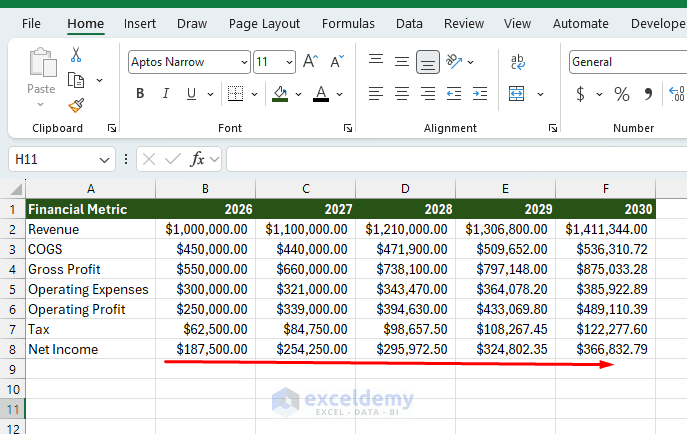Click the Select All corner triangle
The width and height of the screenshot is (687, 434).
tap(16, 189)
